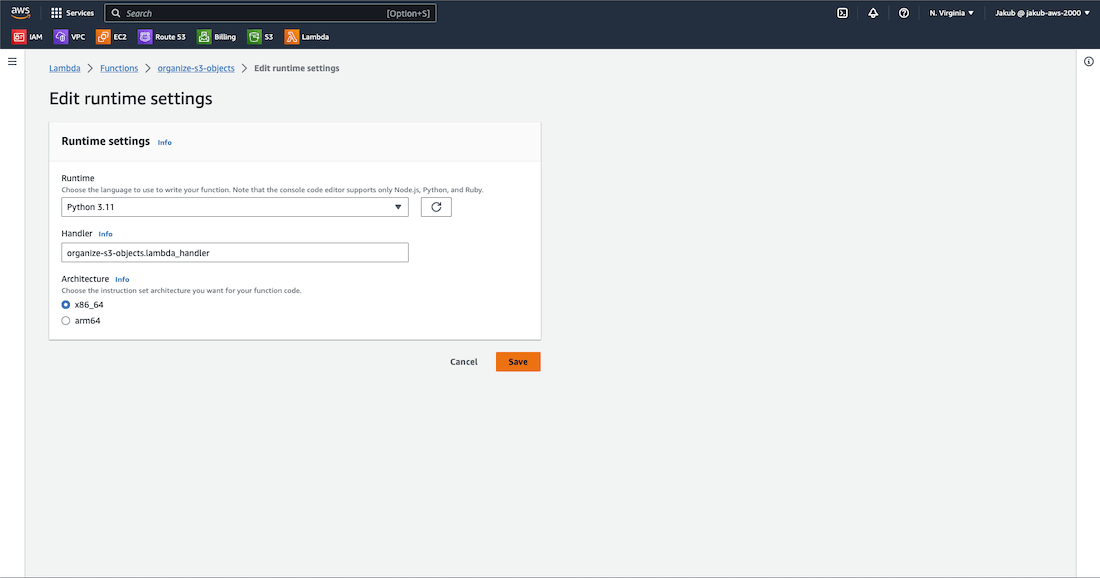
Task: Select the arm64 architecture option
Action: [x=66, y=321]
